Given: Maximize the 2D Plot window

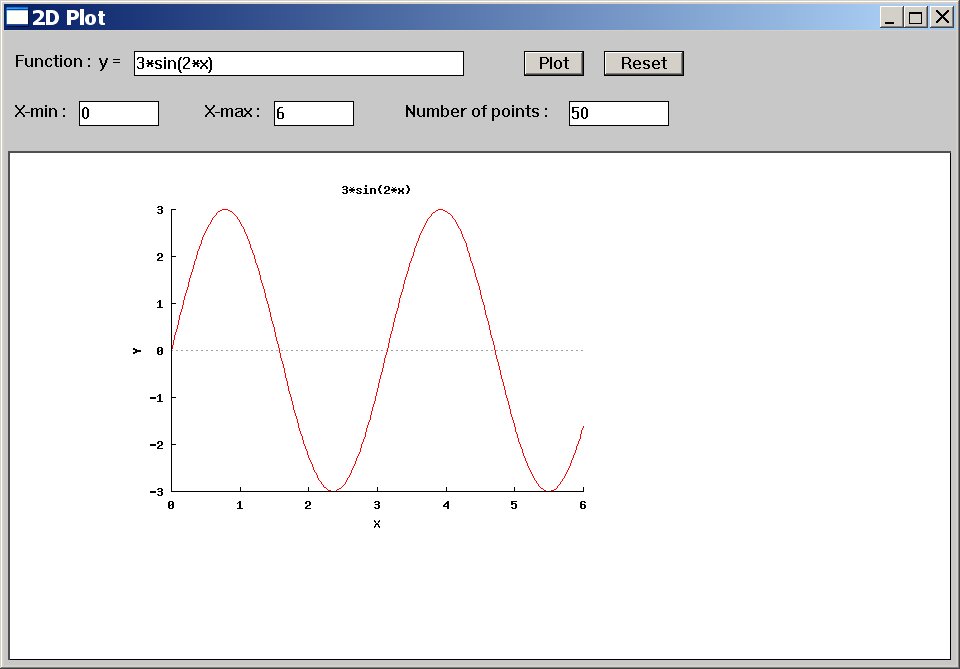Looking at the screenshot, I should pos(915,17).
